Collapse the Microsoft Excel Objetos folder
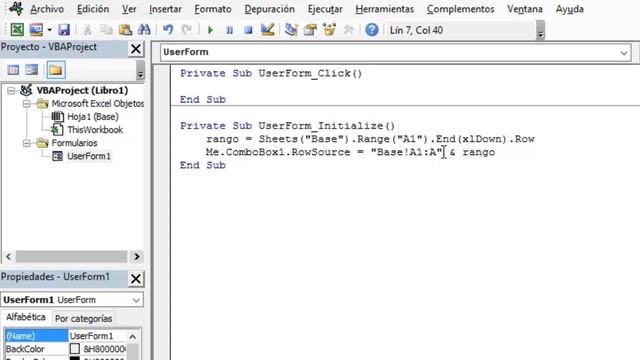Screen dimensions: 640x360 tap(27, 104)
